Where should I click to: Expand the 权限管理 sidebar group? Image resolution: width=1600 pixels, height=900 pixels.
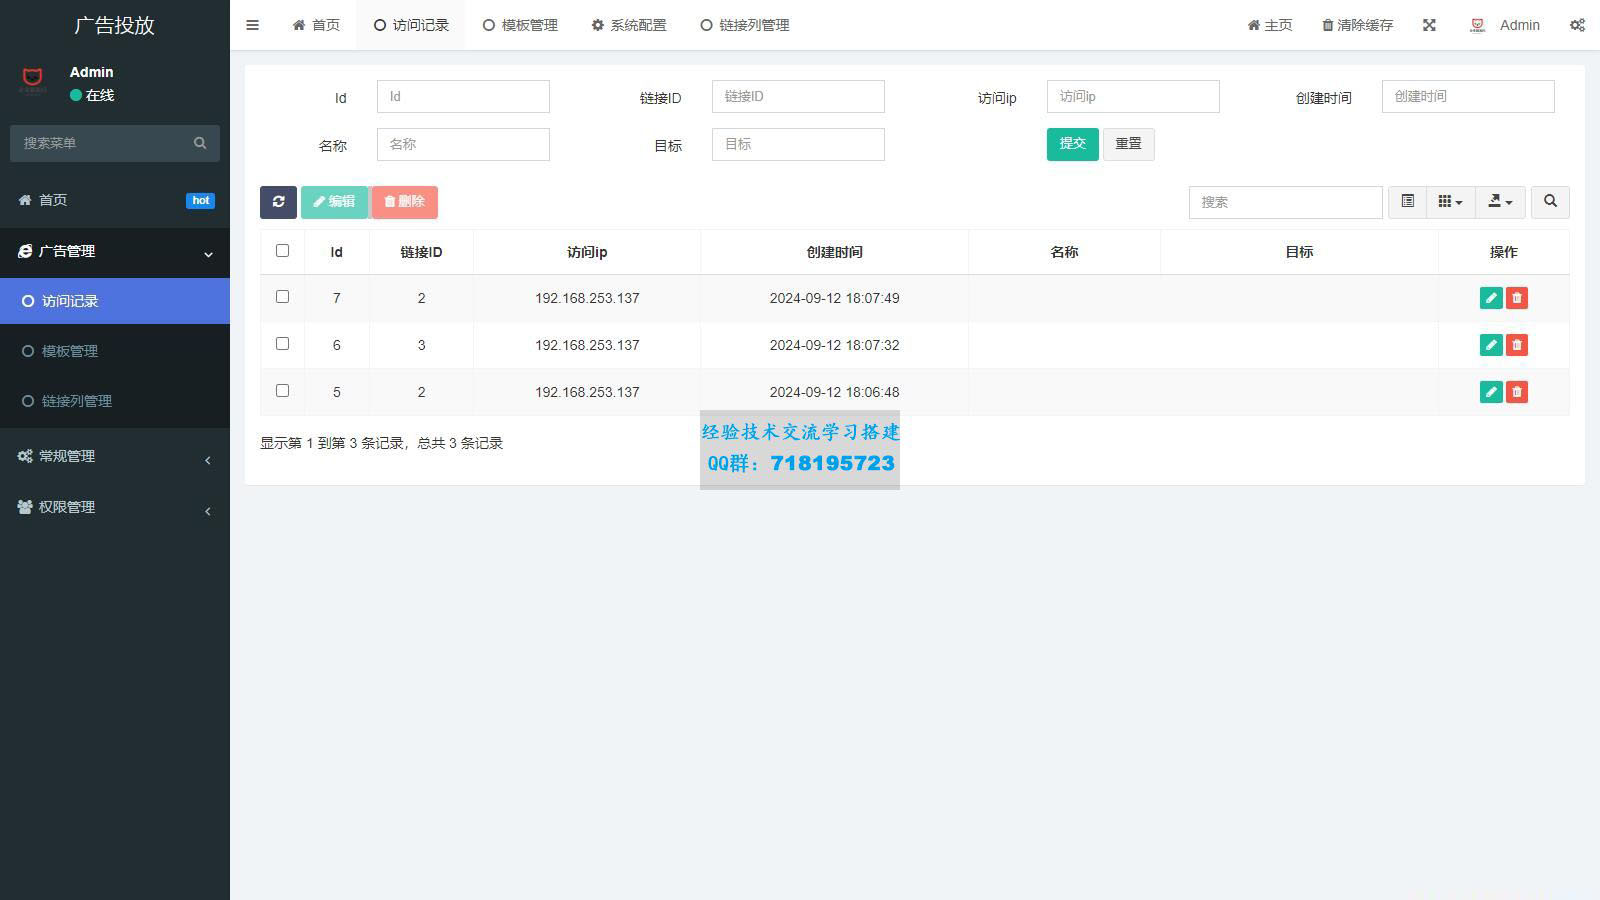click(115, 508)
